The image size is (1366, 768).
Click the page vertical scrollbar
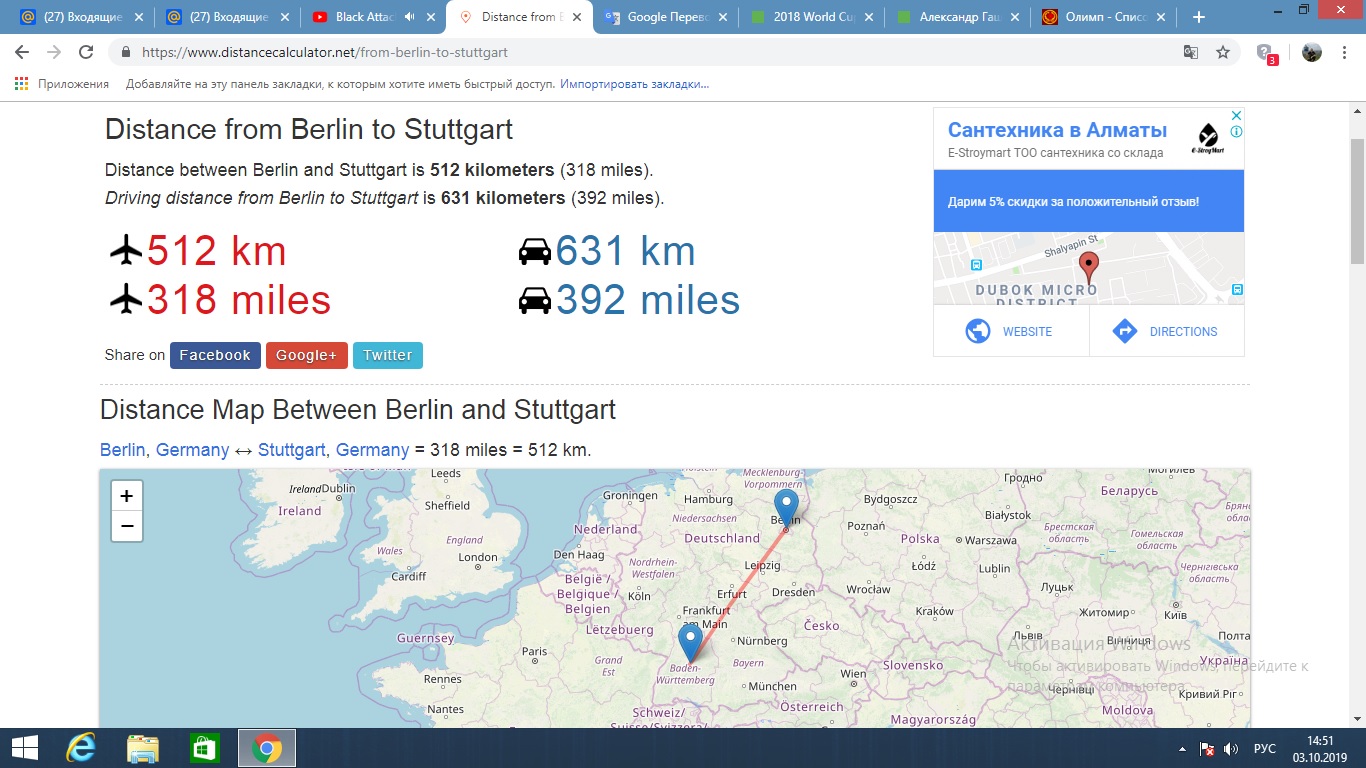tap(1358, 200)
